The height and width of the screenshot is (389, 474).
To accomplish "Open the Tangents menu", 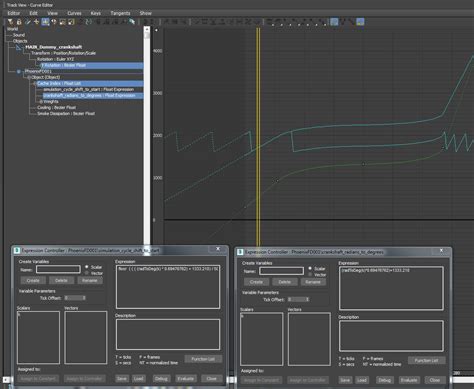I will pyautogui.click(x=120, y=13).
